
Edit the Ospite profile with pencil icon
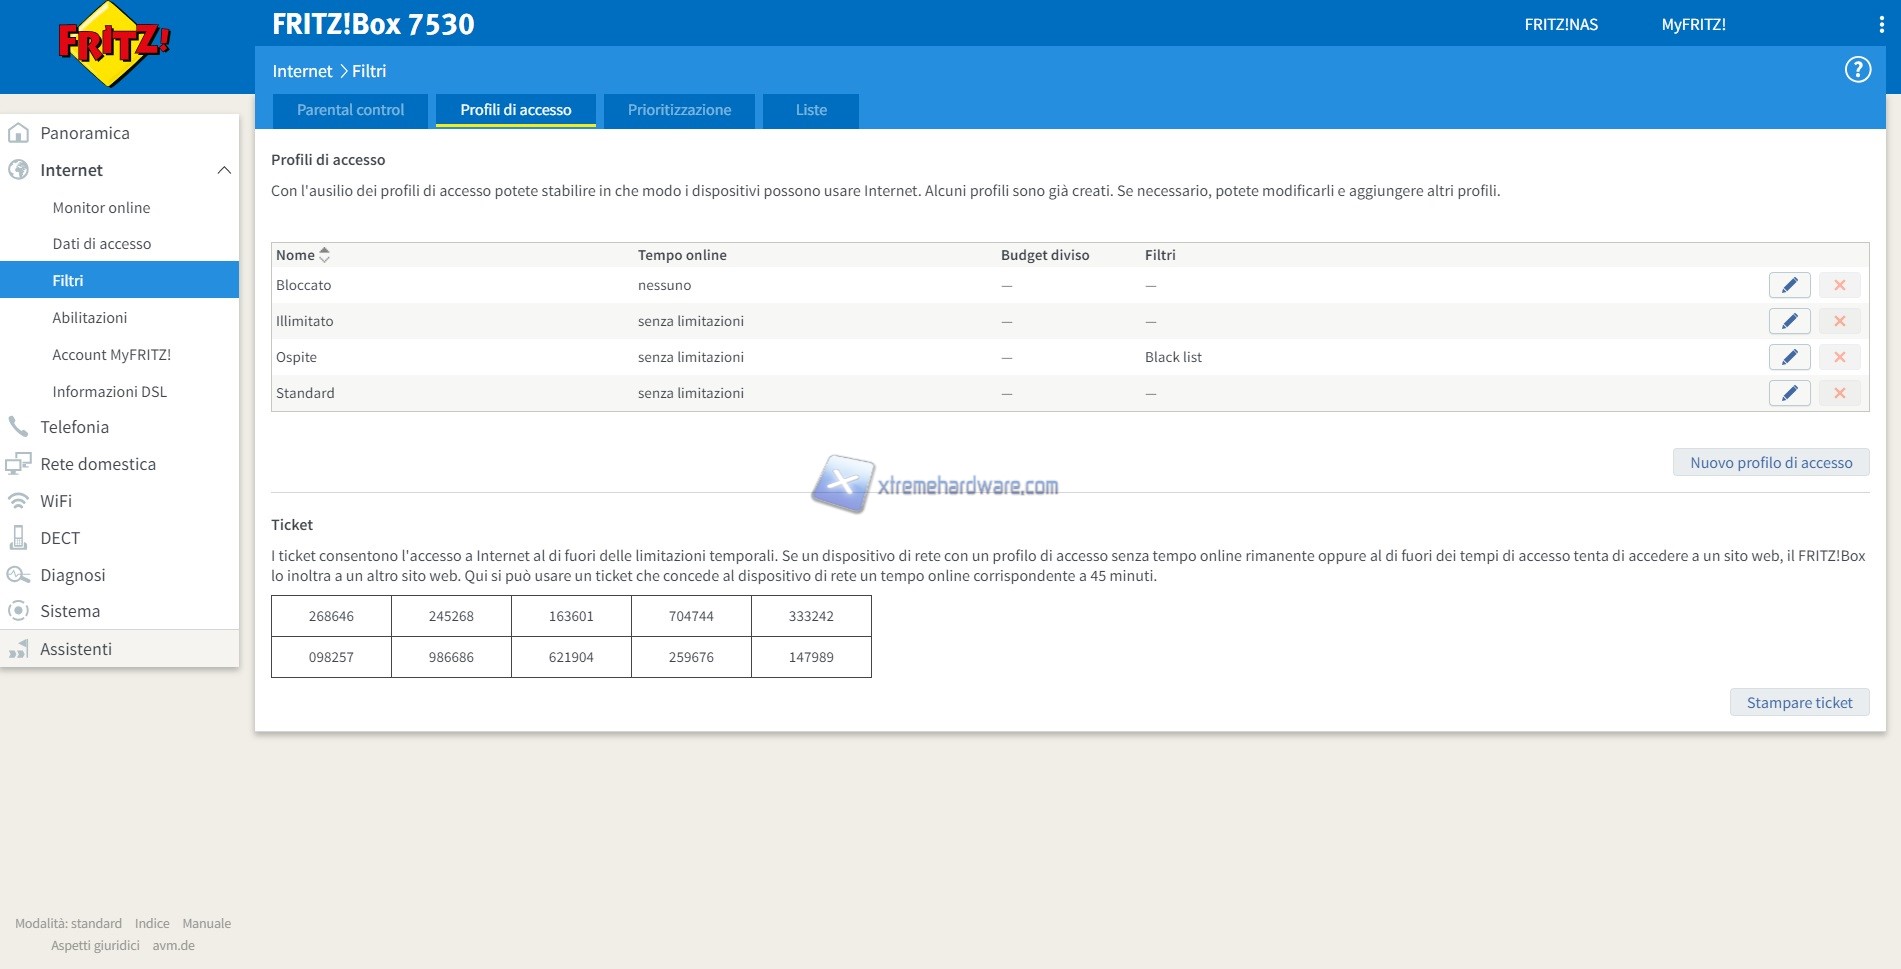coord(1789,357)
